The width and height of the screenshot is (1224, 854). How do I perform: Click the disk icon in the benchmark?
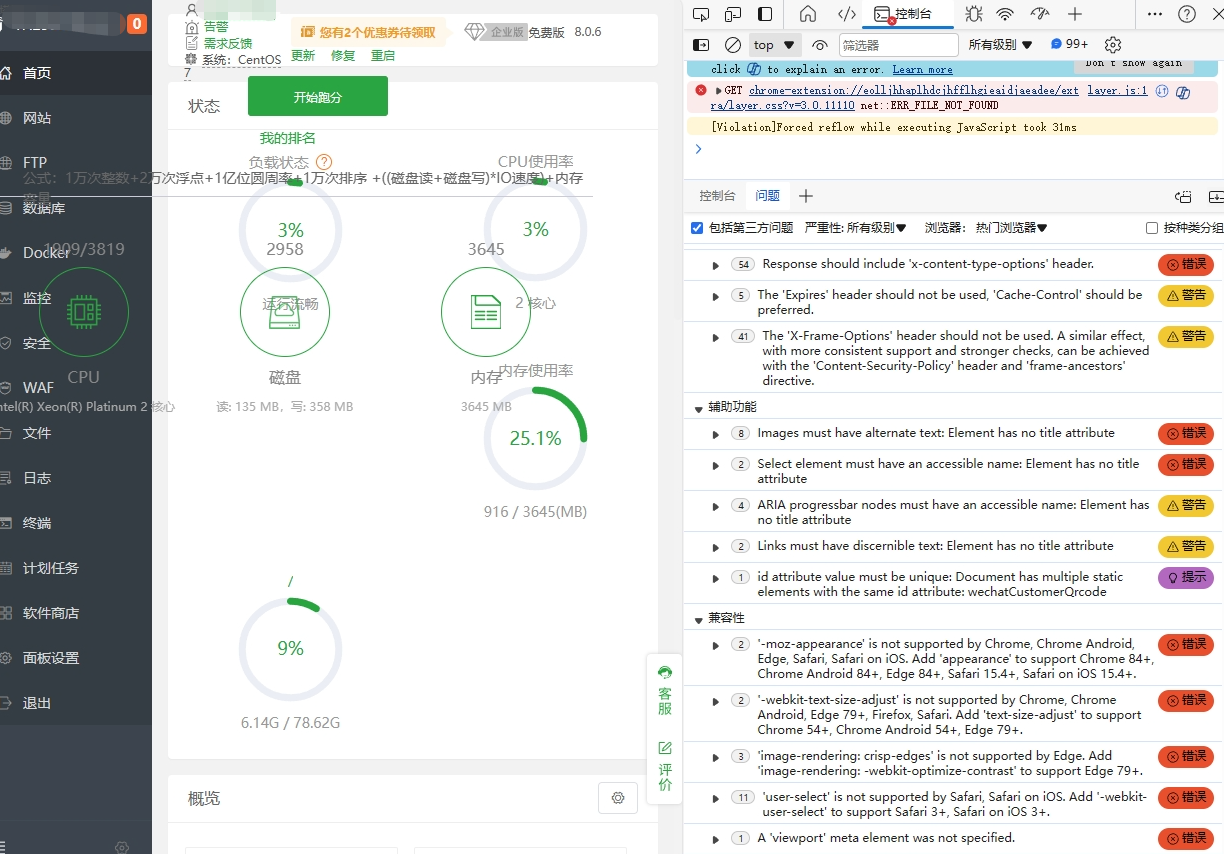point(285,313)
